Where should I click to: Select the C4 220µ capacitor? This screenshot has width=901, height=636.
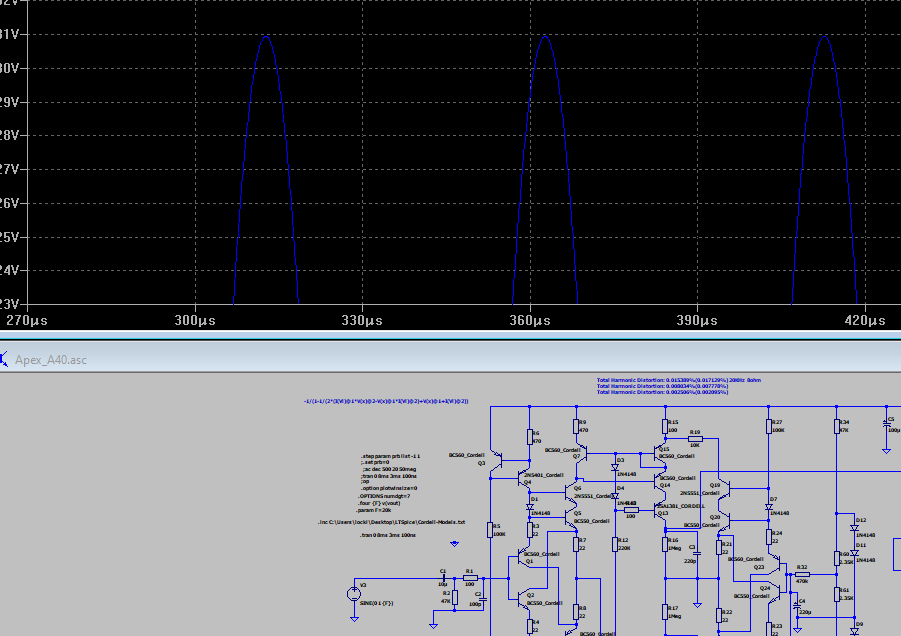[x=798, y=605]
